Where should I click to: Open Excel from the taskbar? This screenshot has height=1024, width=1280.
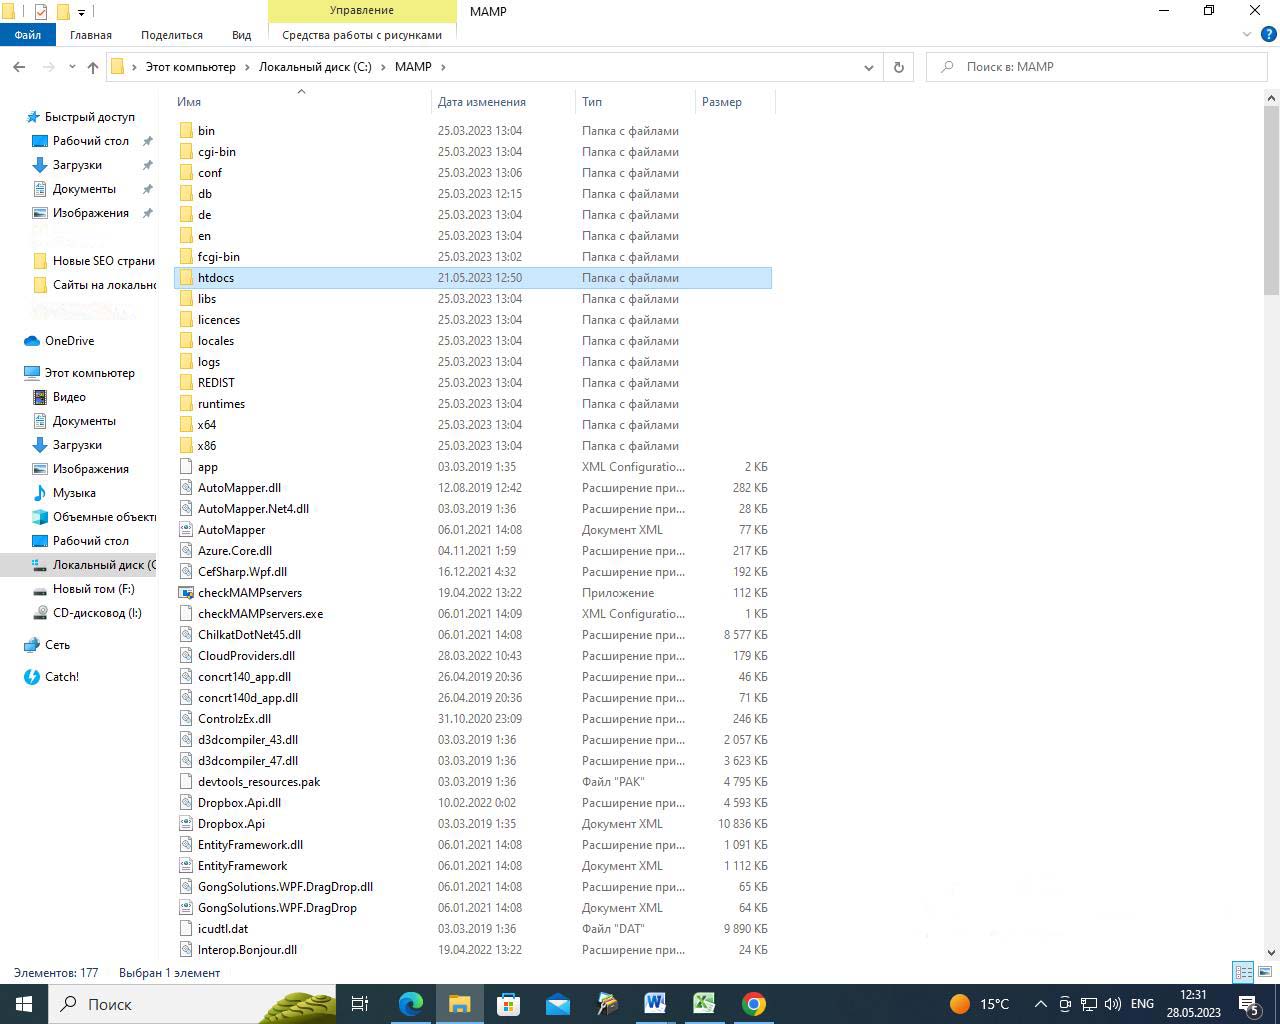704,1004
